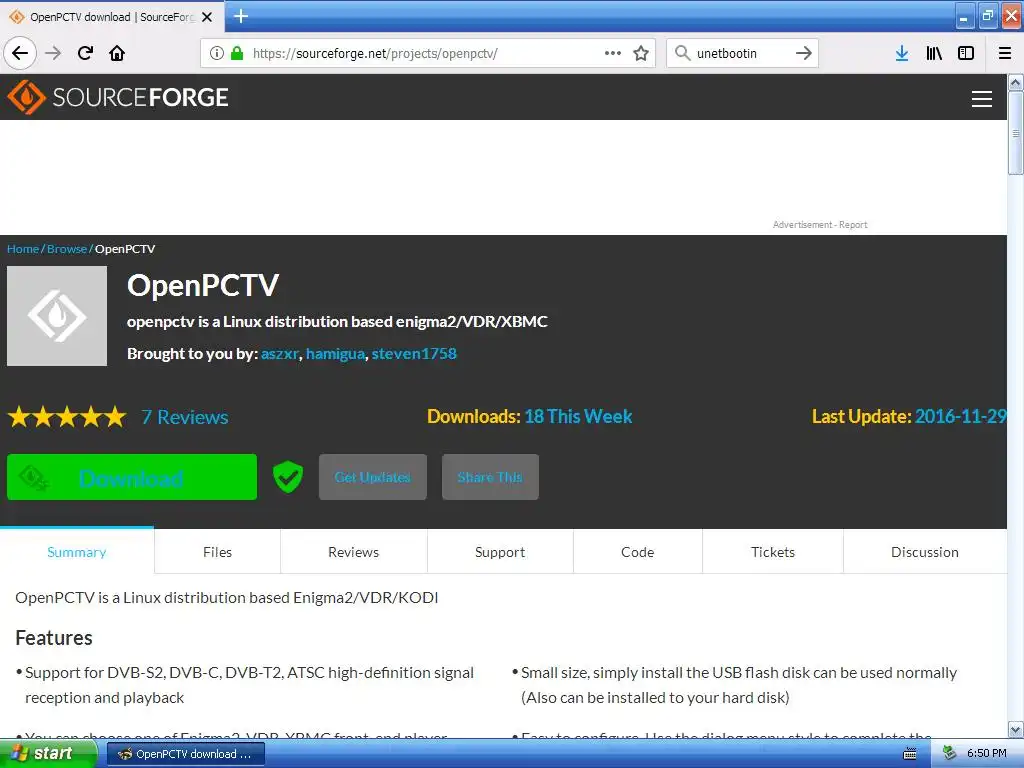Click the Share This button
Image resolution: width=1024 pixels, height=768 pixels.
tap(490, 477)
